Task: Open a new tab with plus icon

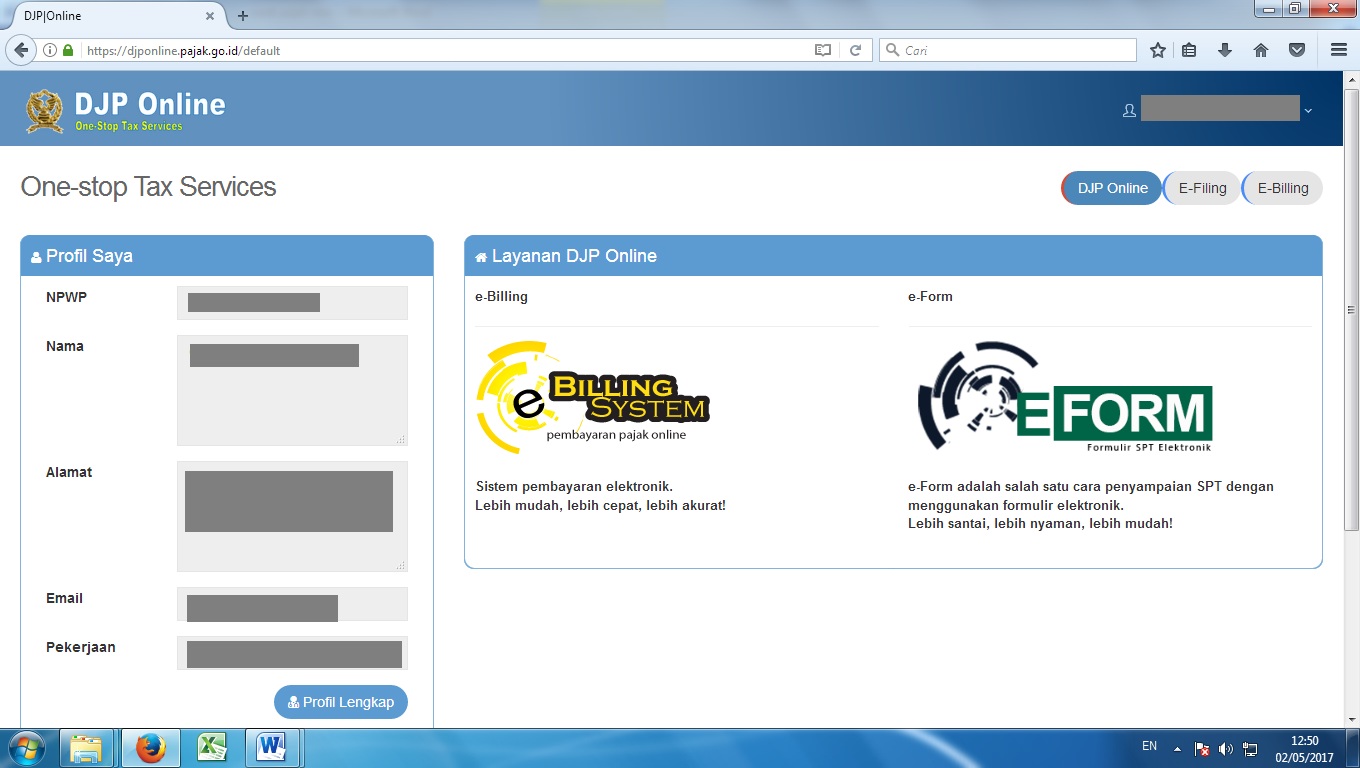Action: click(x=243, y=16)
